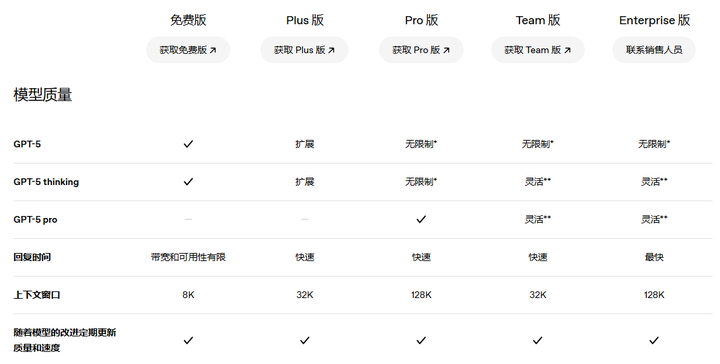Screen dimensions: 720x364
Task: Click the 获取 Team 版 button
Action: (538, 50)
